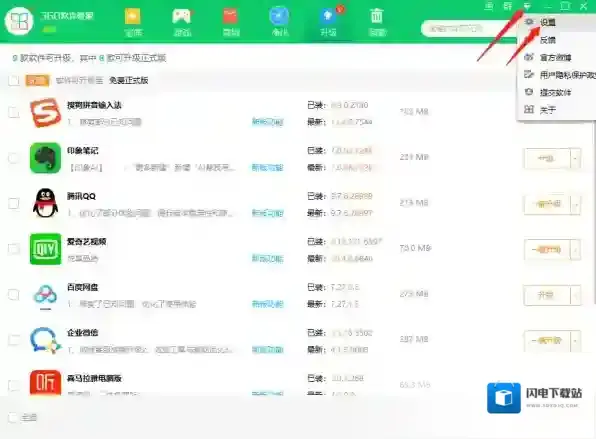The width and height of the screenshot is (596, 439).
Task: Click the main menu dropdown triangle in title bar
Action: [527, 6]
